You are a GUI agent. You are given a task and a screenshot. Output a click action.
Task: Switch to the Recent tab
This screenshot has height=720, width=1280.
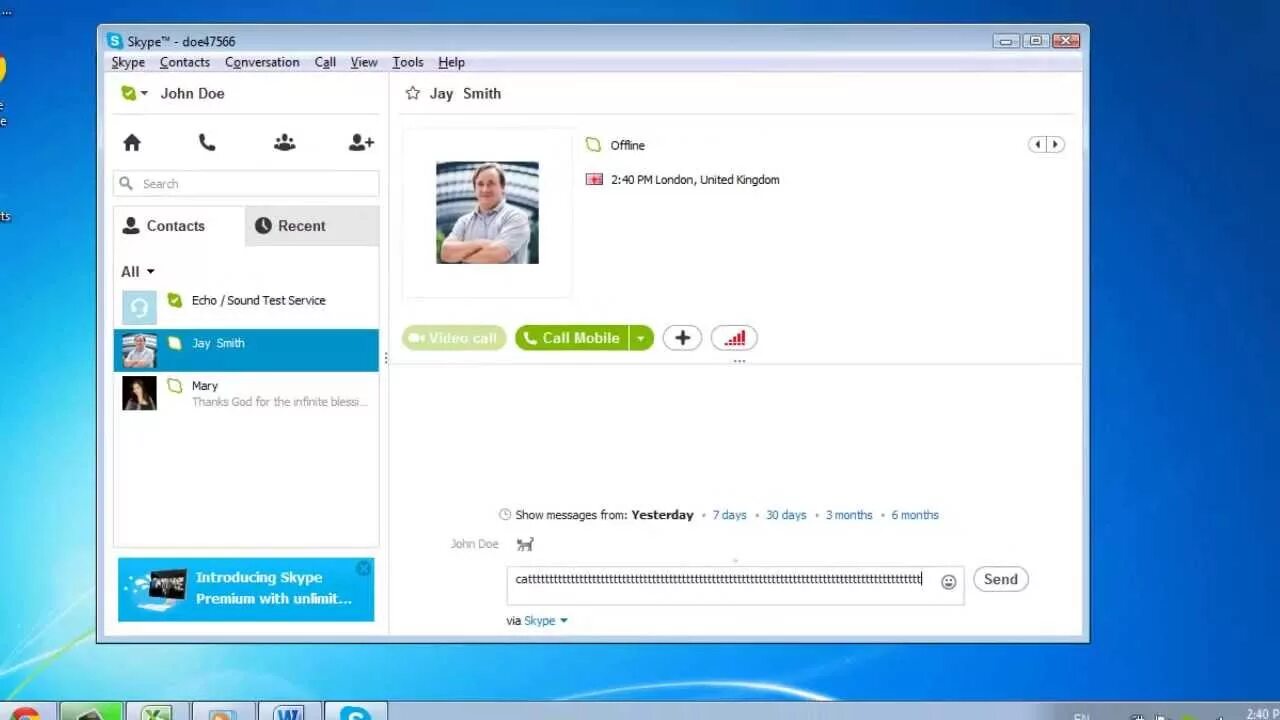(x=312, y=226)
